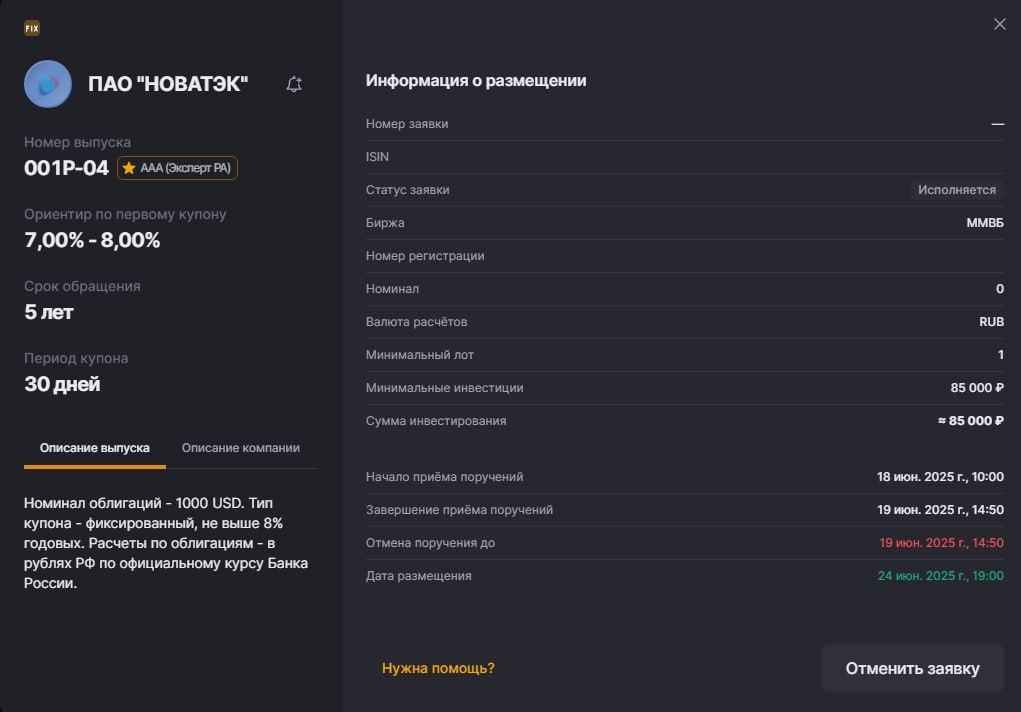
Task: Click the ММВБ exchange value
Action: (985, 223)
